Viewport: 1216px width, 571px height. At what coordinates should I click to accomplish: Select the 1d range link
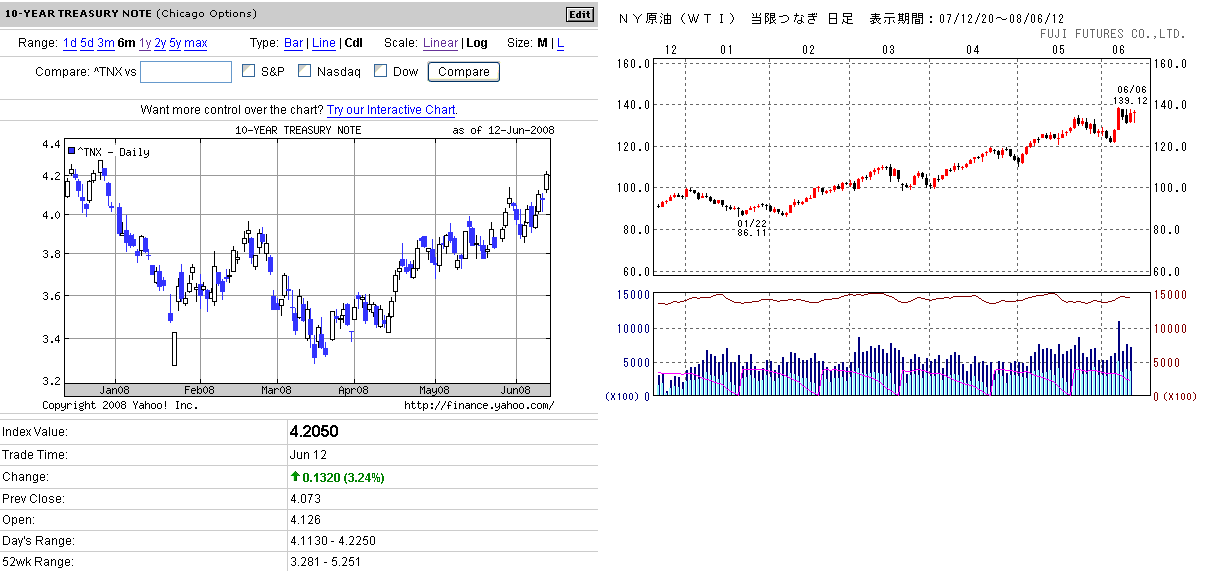[x=69, y=43]
